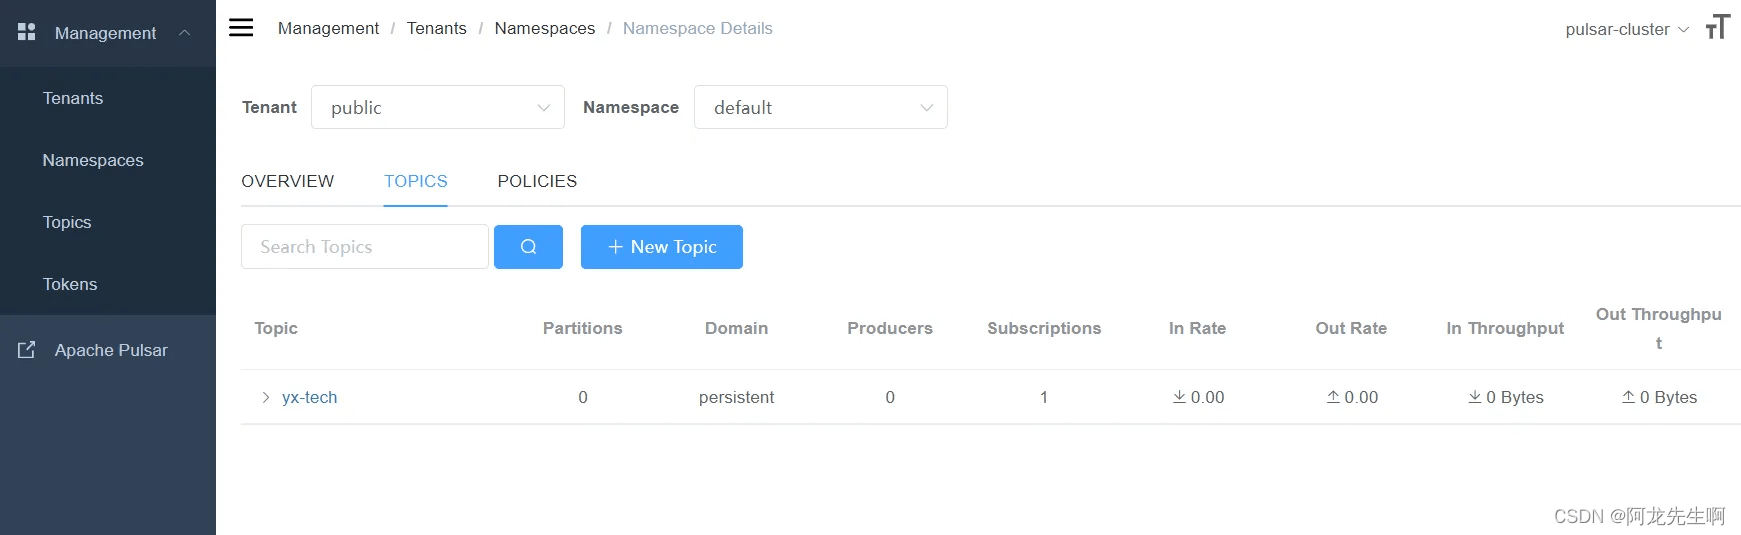Viewport: 1741px width, 535px height.
Task: Click the text size icon
Action: click(1718, 27)
